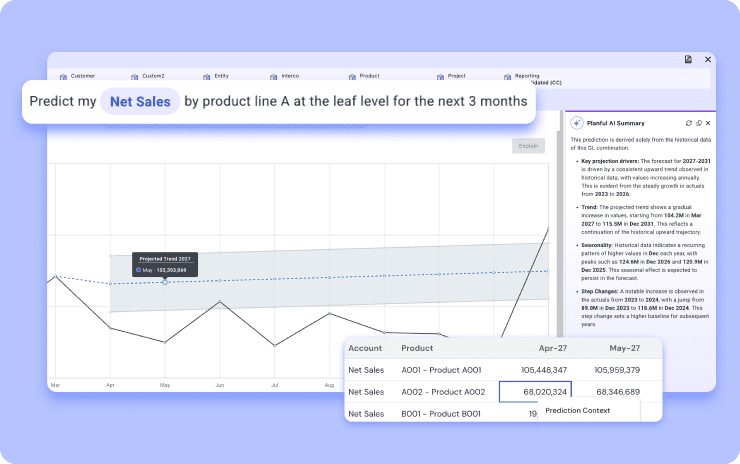Click the Entity dimension icon
Image resolution: width=740 pixels, height=464 pixels.
tap(207, 76)
